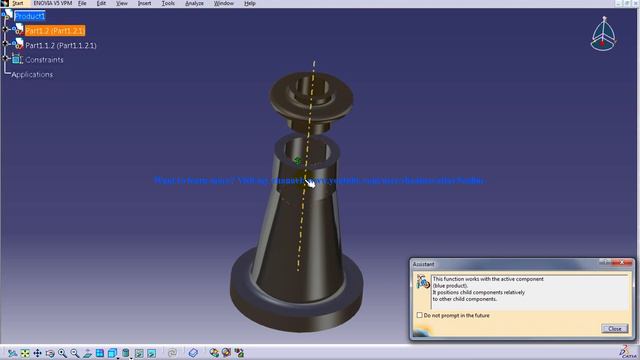Click the Product1 document icon in tree
640x360 pixels.
(8, 14)
